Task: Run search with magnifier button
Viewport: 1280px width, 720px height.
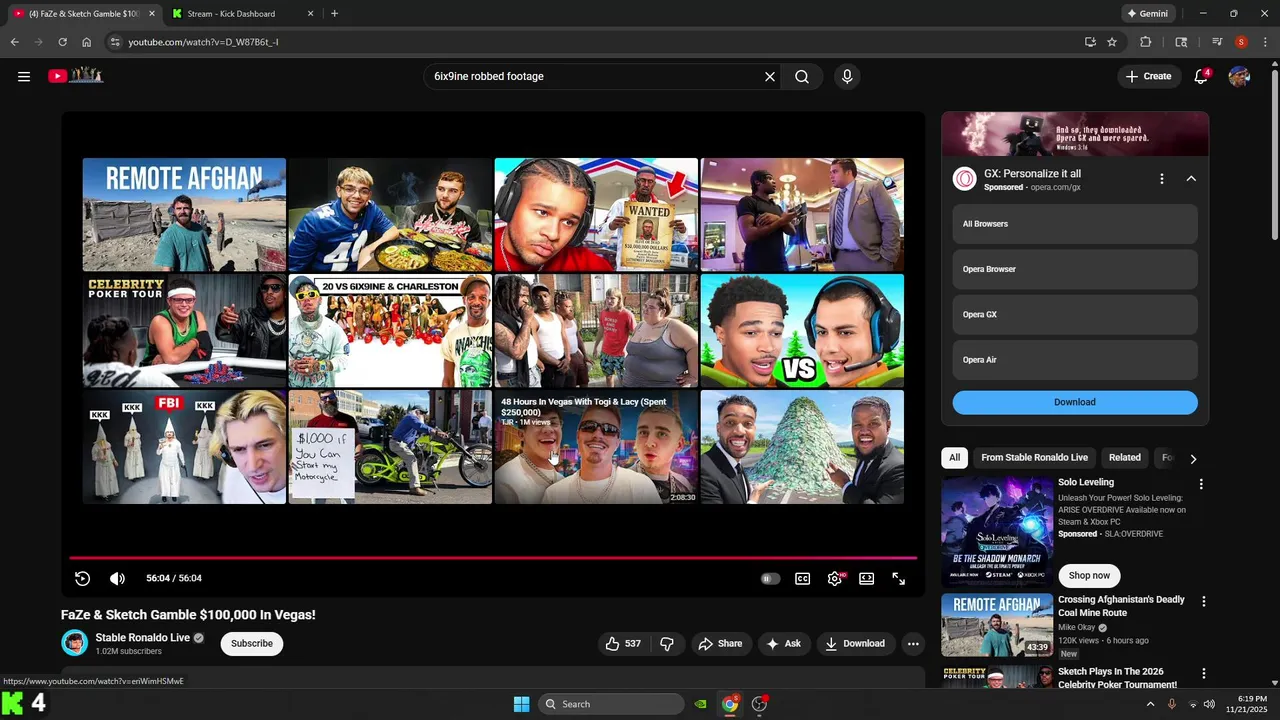Action: pos(802,76)
